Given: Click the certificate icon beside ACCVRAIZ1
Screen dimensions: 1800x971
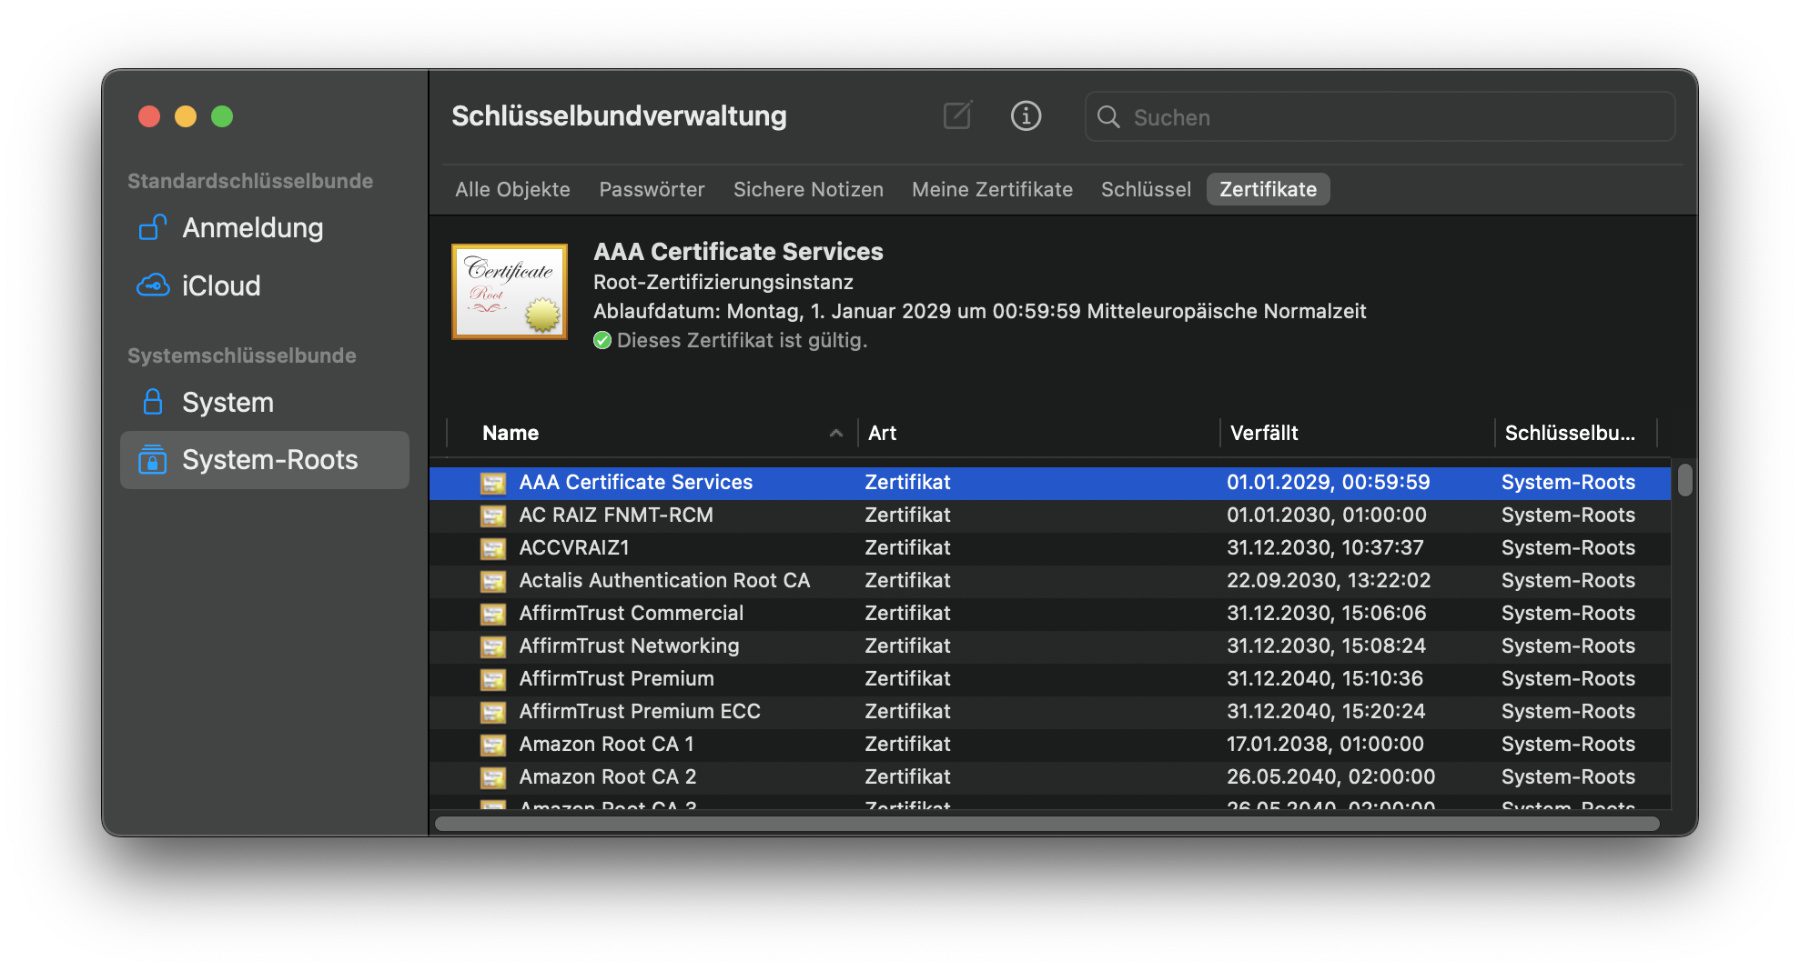Looking at the screenshot, I should 492,549.
